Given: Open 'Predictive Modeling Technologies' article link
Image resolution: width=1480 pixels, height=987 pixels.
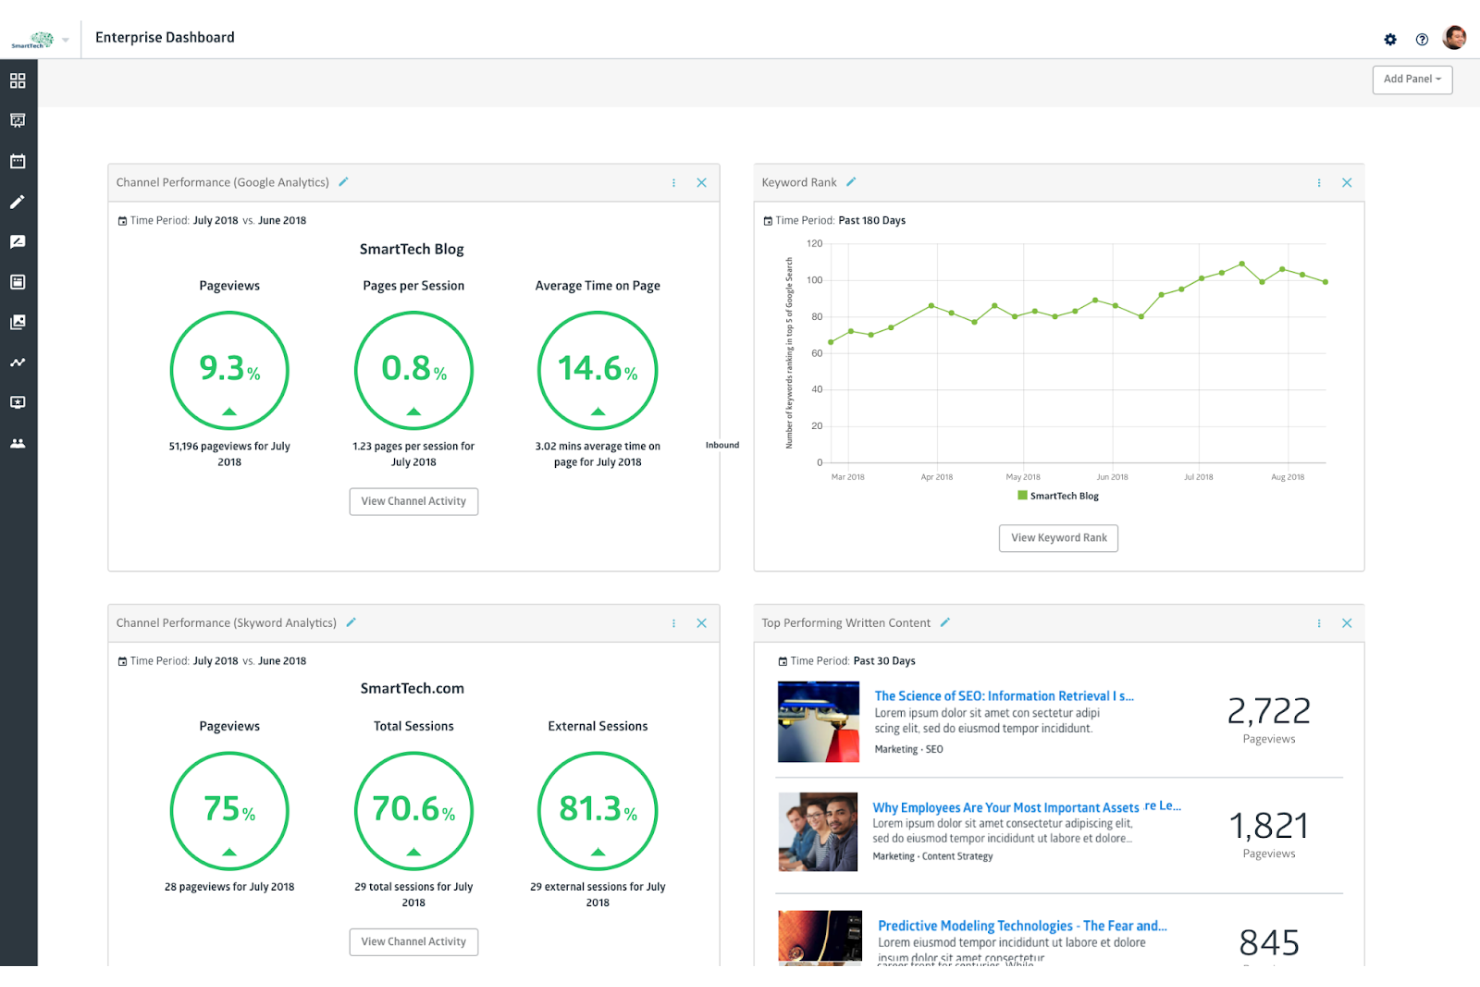Looking at the screenshot, I should [1022, 926].
